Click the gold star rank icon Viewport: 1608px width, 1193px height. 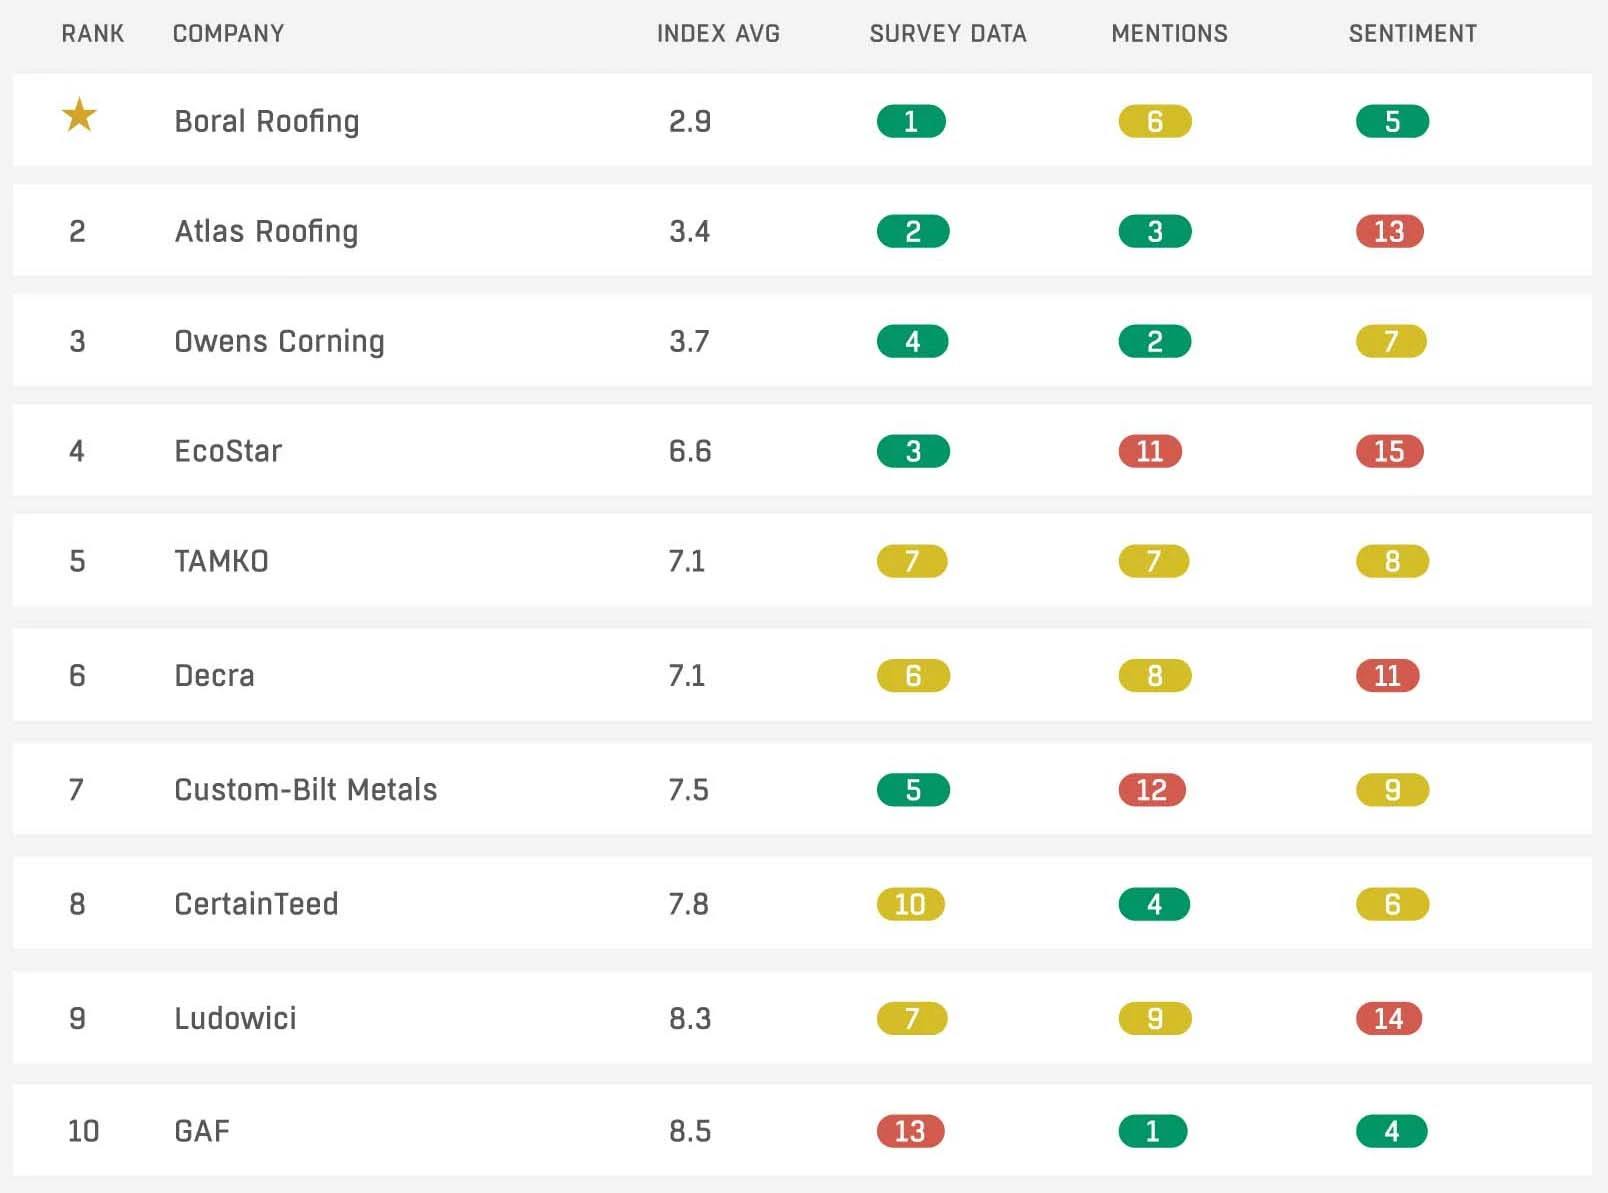(x=79, y=116)
